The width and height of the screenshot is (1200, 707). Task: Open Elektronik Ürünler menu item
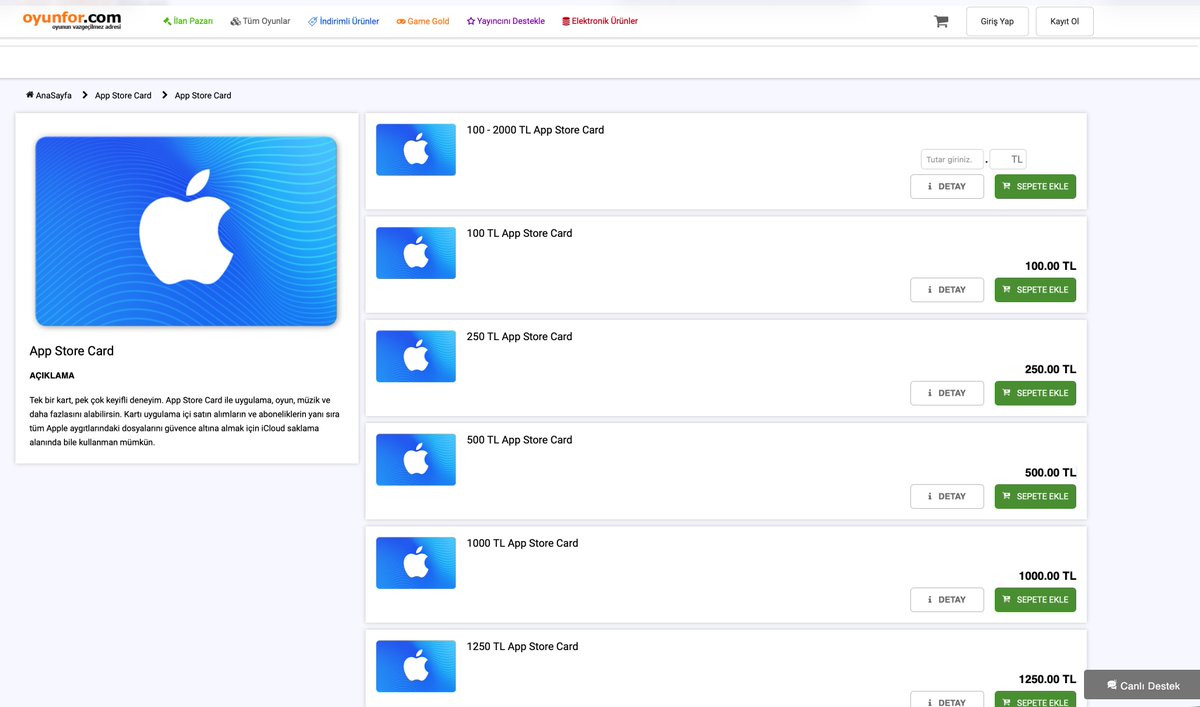pyautogui.click(x=600, y=21)
